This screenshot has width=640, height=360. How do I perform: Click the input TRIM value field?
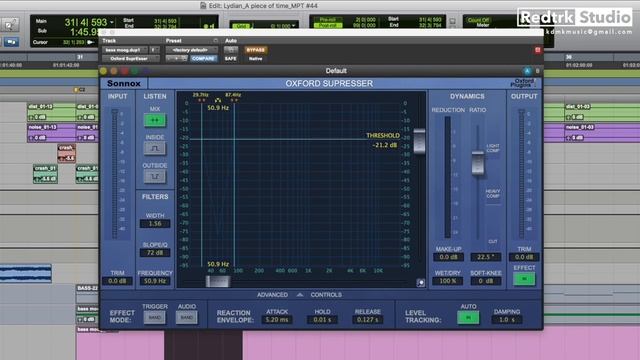[x=117, y=281]
